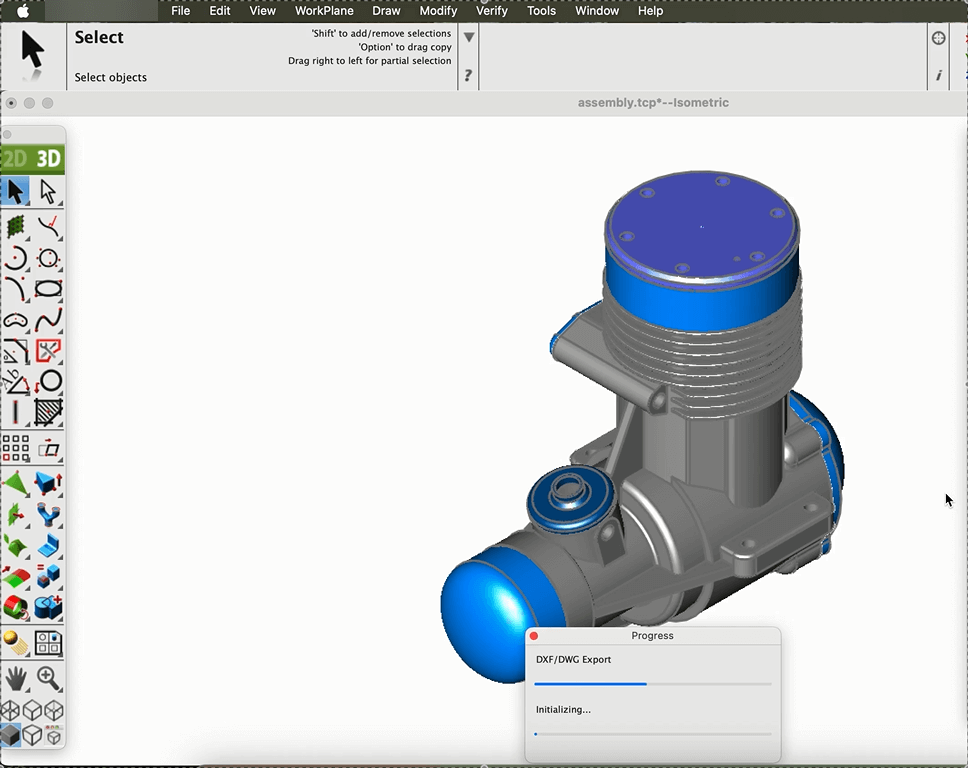968x768 pixels.
Task: Select the hatch fill tool
Action: pyautogui.click(x=48, y=412)
